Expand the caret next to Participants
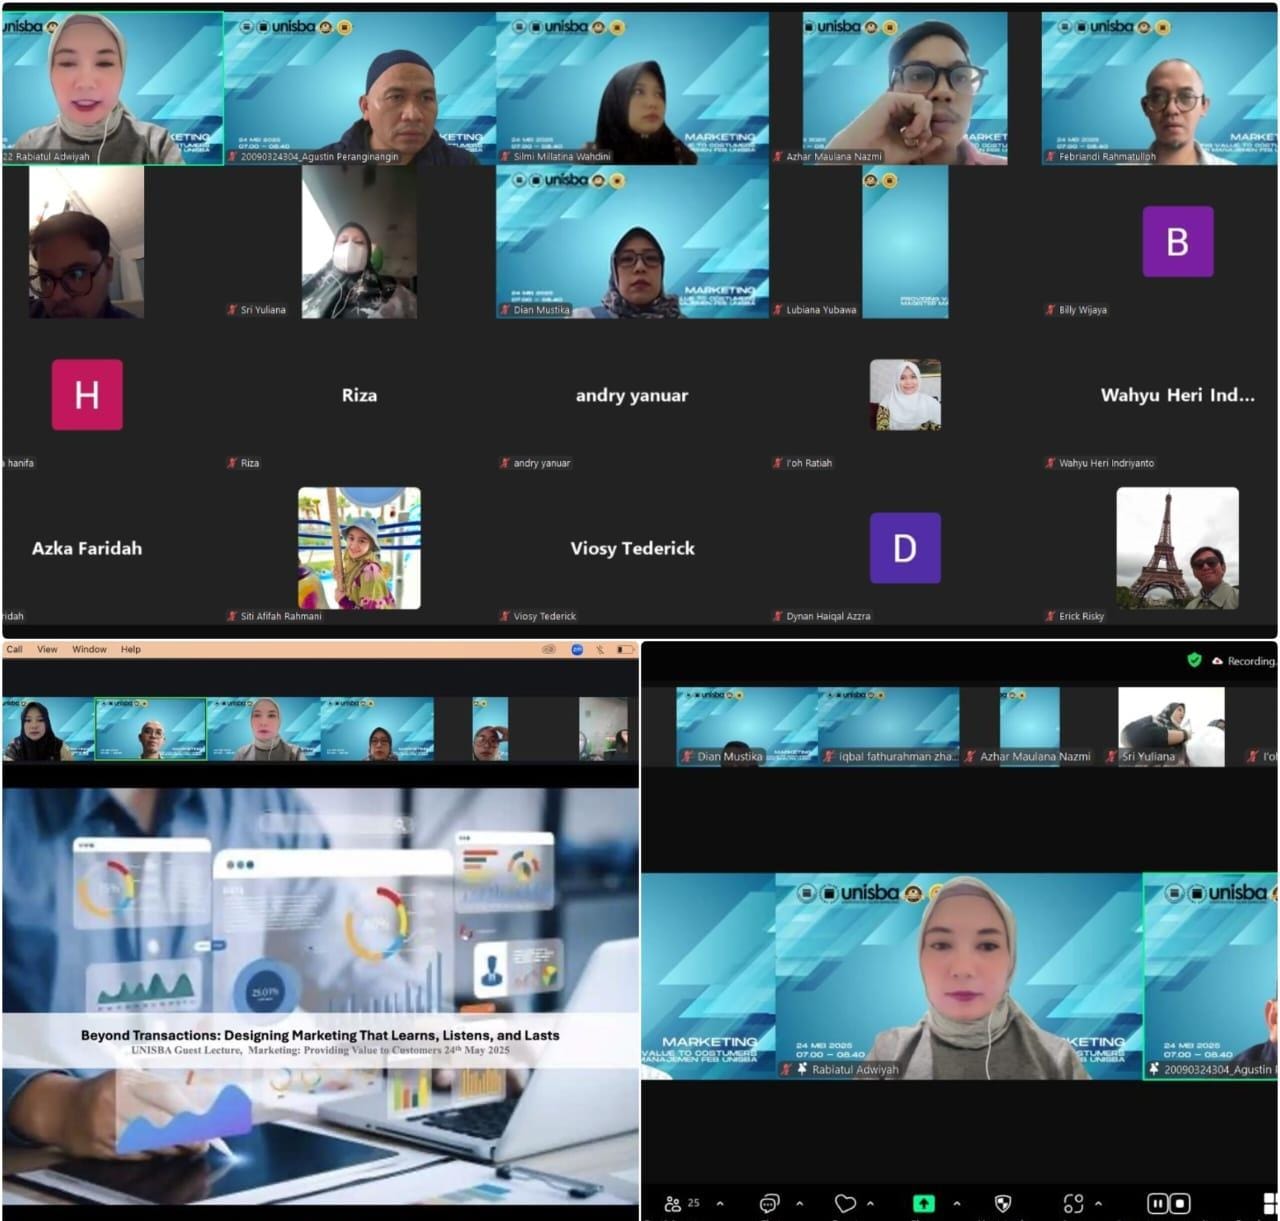This screenshot has height=1221, width=1280. (x=720, y=1203)
